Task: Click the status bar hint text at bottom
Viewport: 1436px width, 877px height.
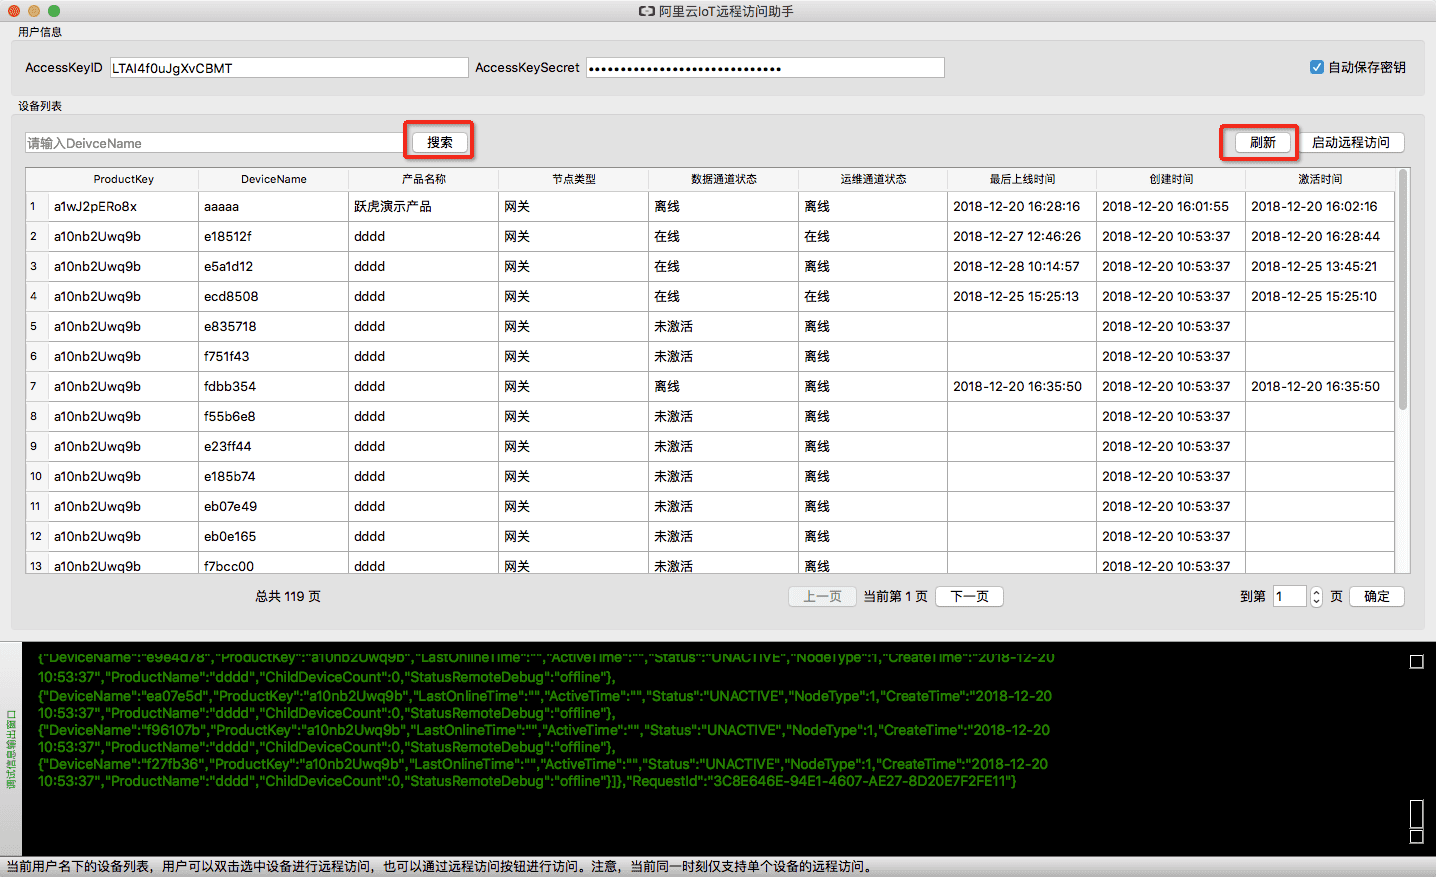Action: tap(440, 866)
